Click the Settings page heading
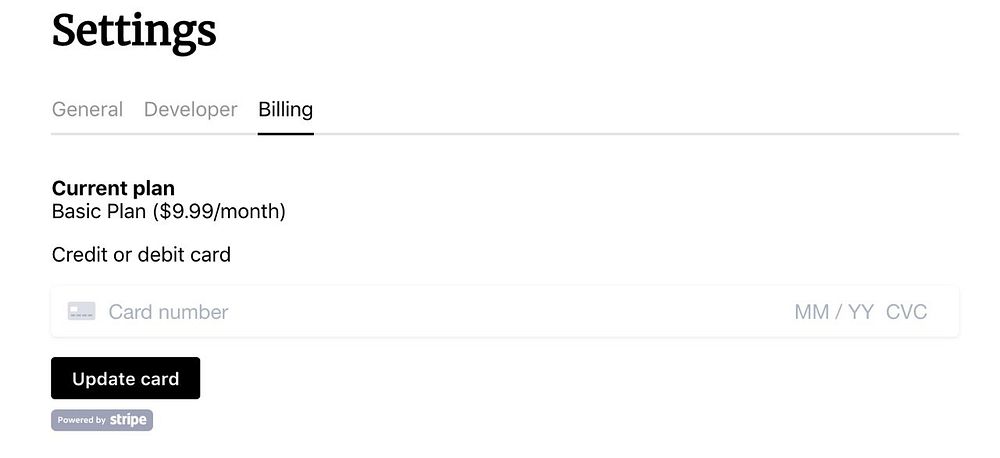 pyautogui.click(x=134, y=30)
